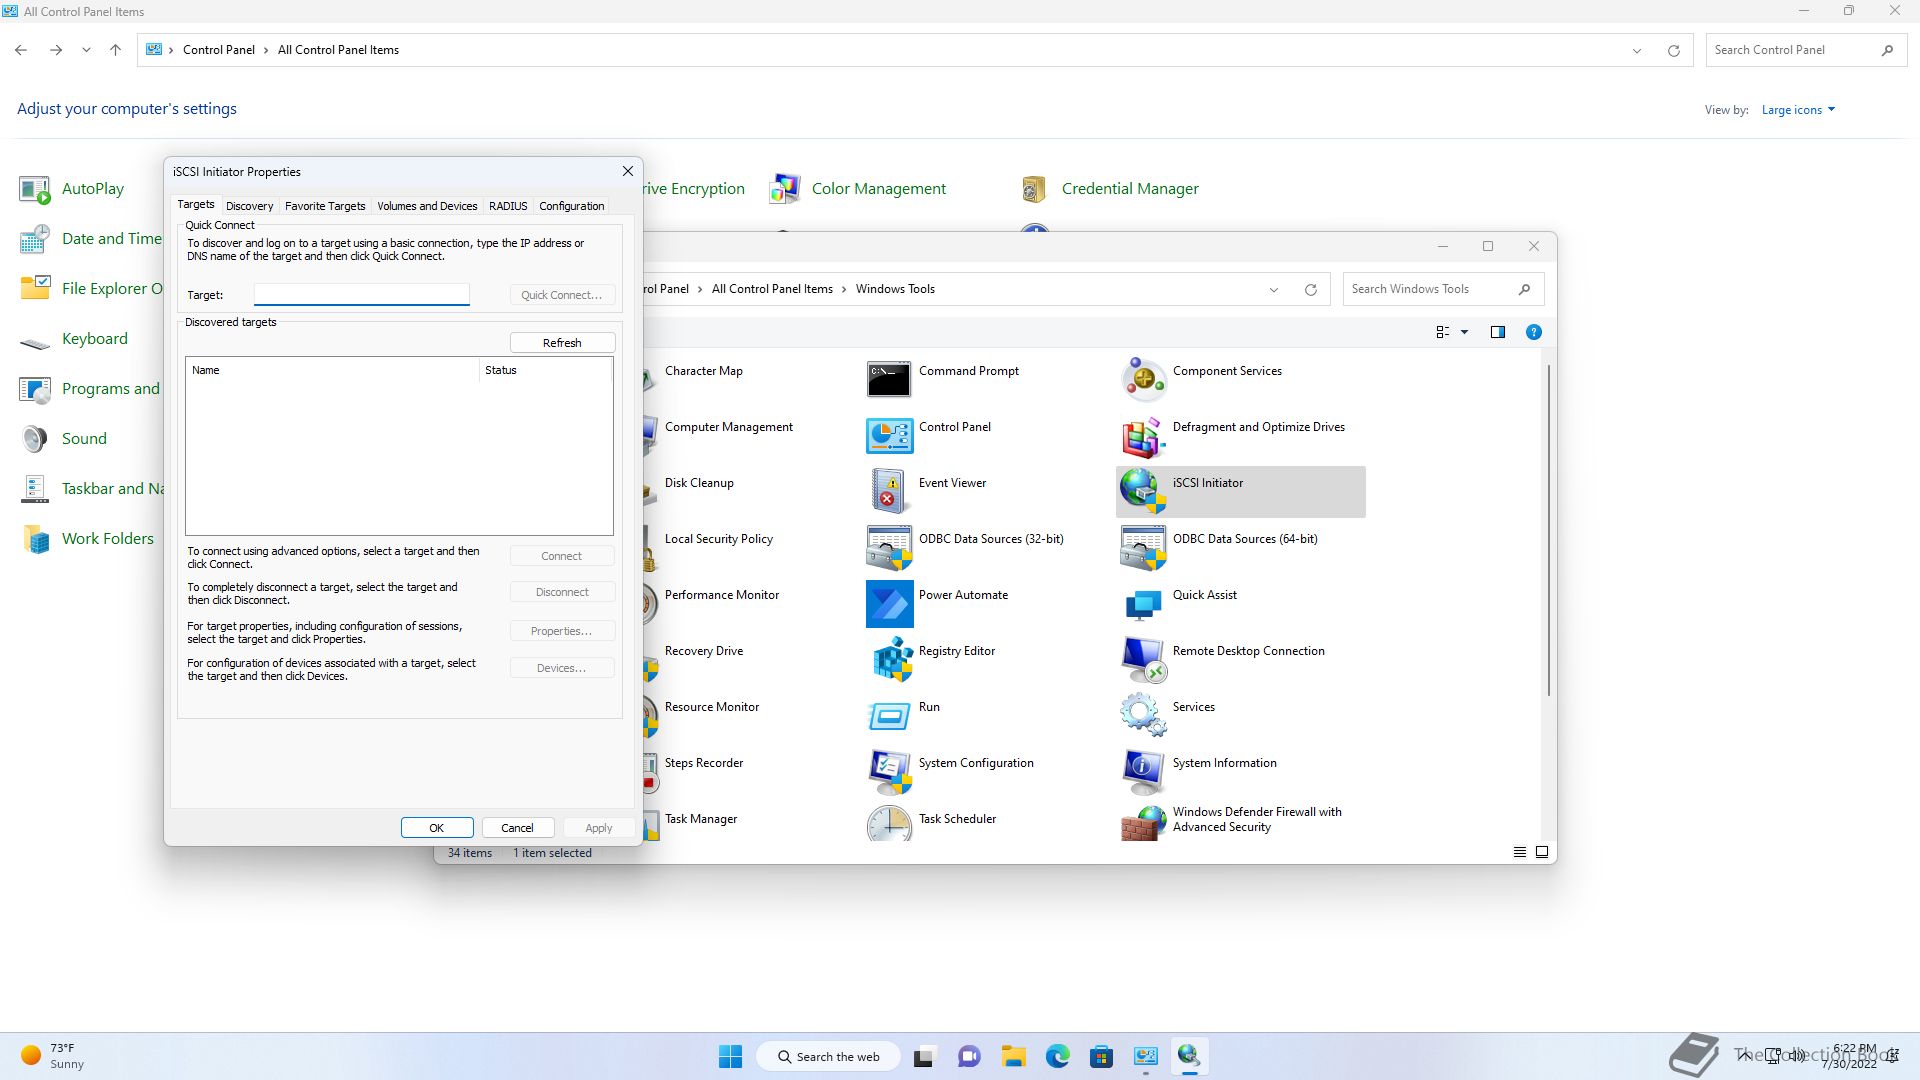Open Task Scheduler icon
Screen dimensions: 1920x1080
889,824
